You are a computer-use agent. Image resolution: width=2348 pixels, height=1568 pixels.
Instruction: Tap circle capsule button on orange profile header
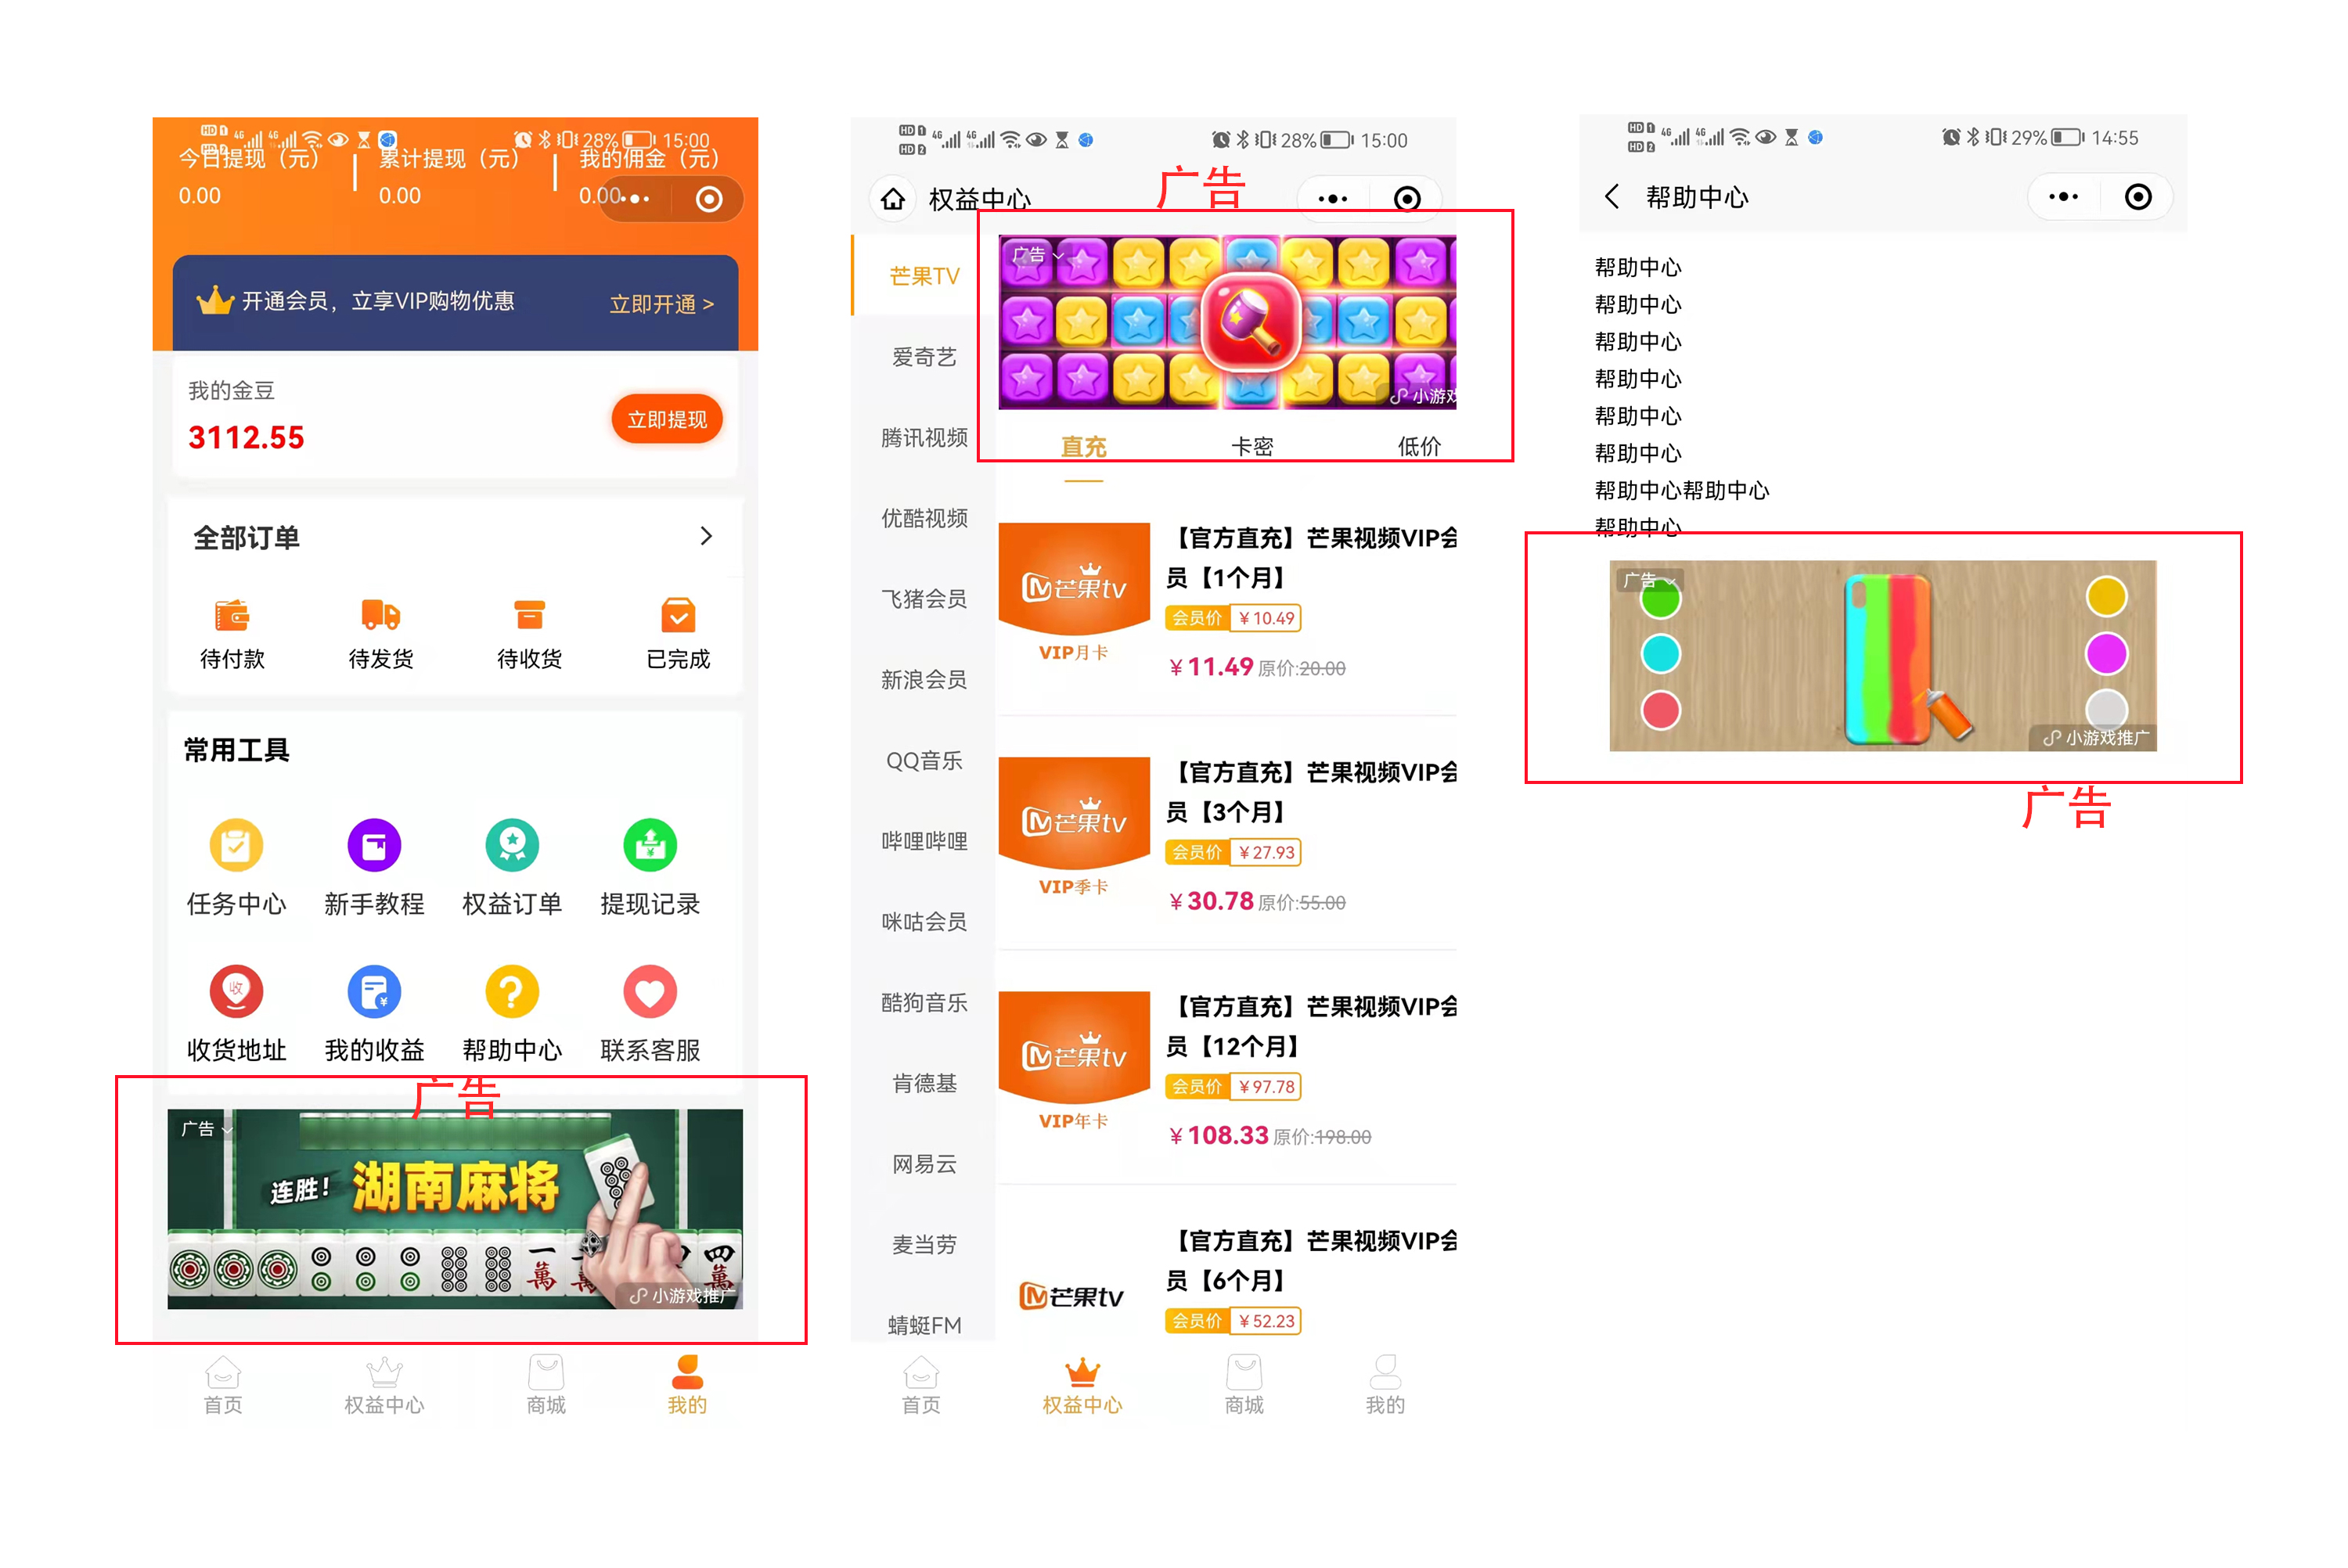pyautogui.click(x=709, y=199)
